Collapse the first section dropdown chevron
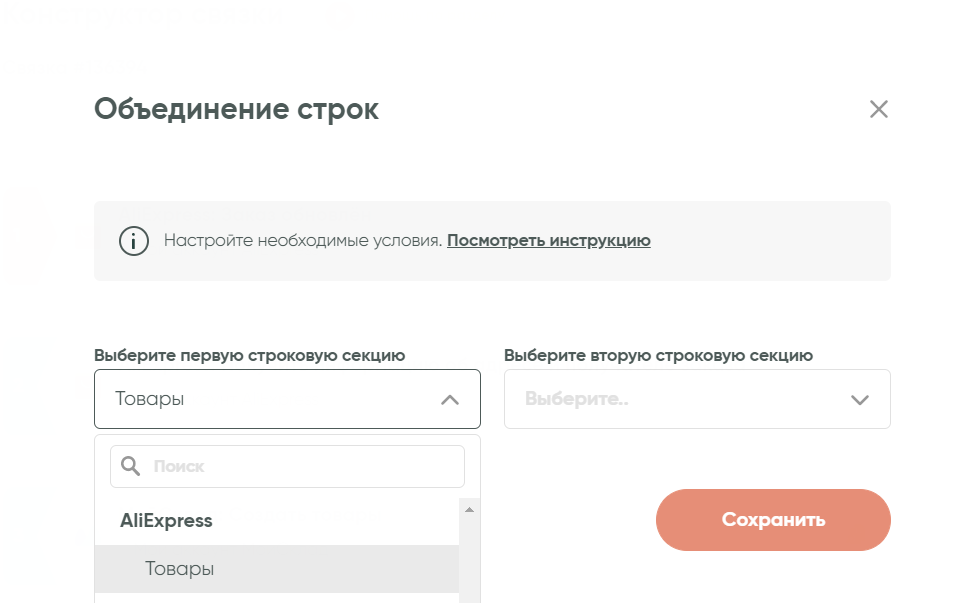 (450, 400)
